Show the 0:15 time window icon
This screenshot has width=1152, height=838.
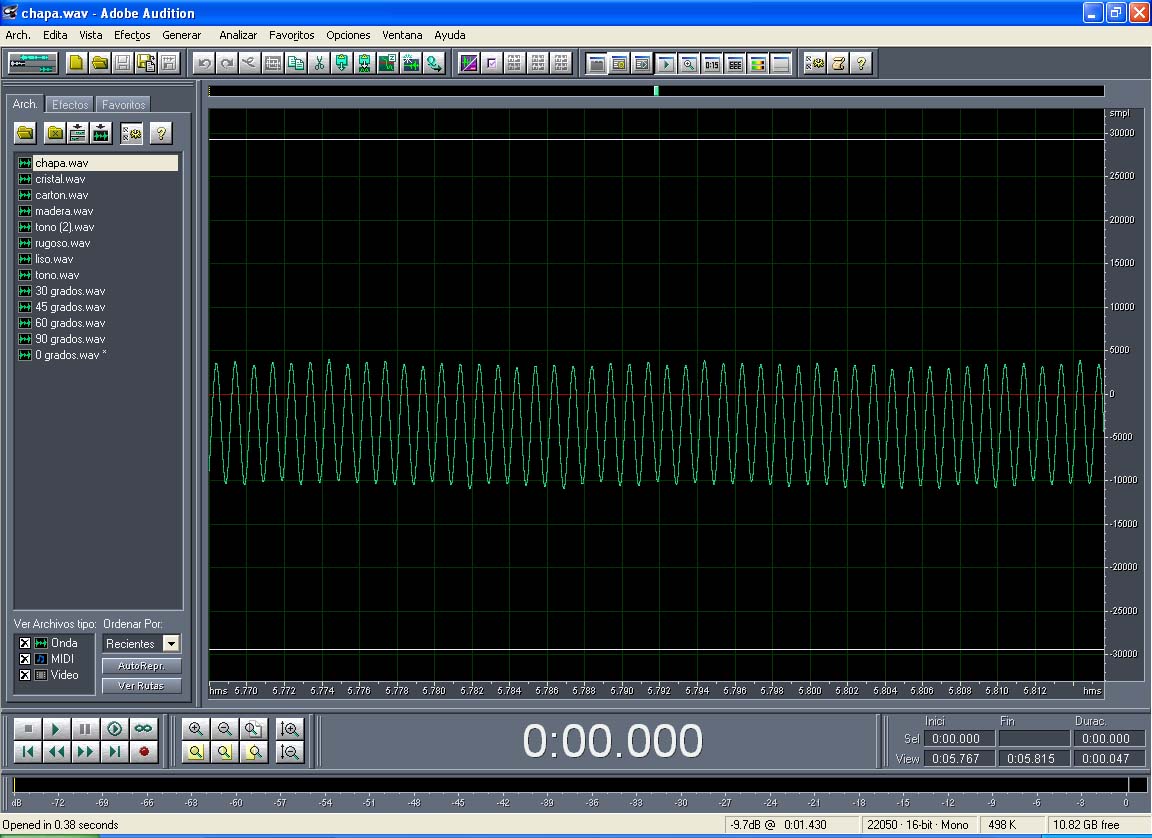tap(711, 64)
